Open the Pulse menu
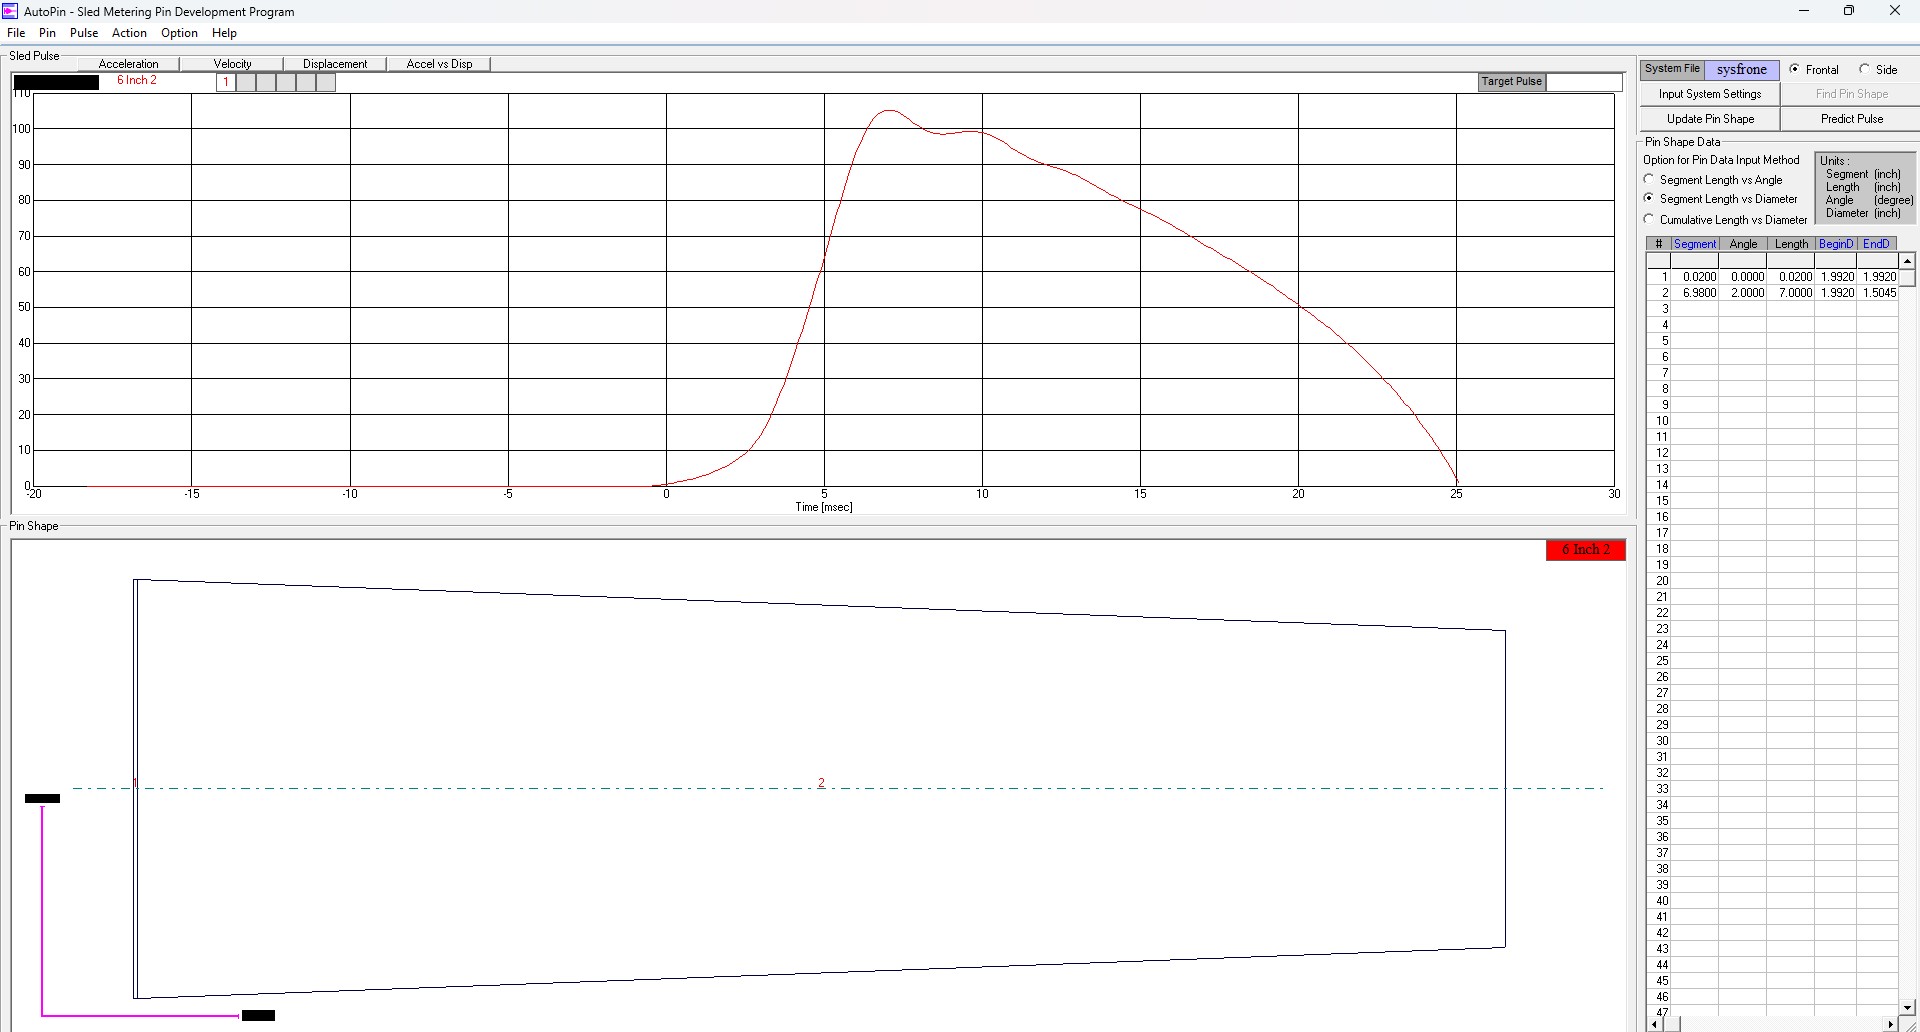Screen dimensions: 1920x1032 (84, 33)
